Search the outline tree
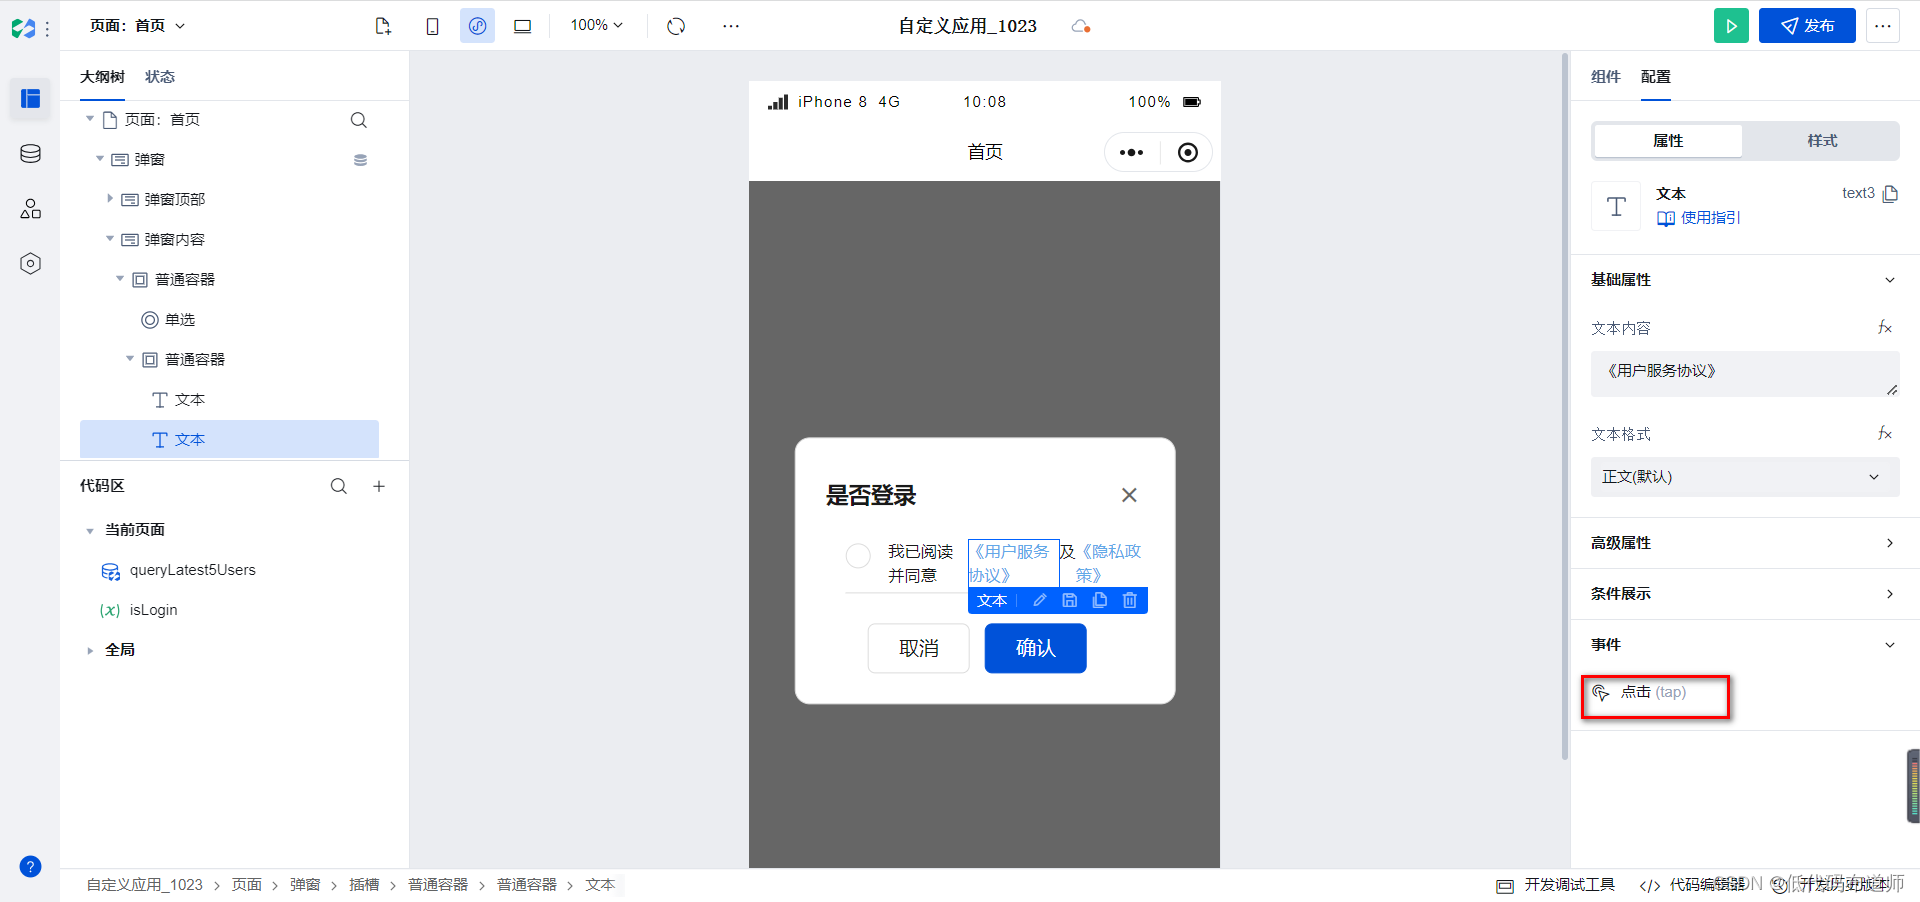 358,120
